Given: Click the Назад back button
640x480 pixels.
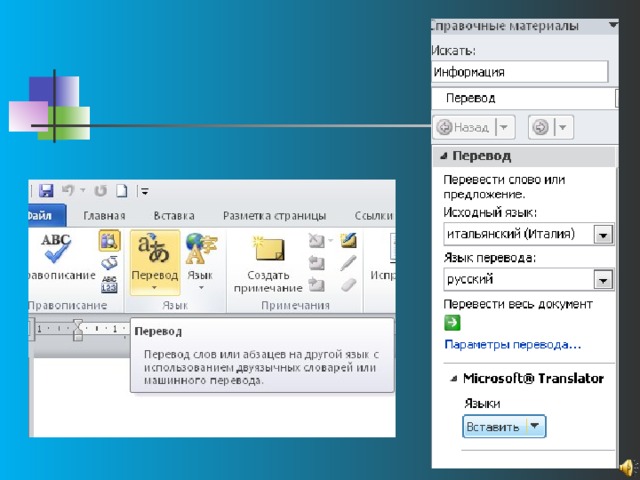Looking at the screenshot, I should tap(463, 127).
